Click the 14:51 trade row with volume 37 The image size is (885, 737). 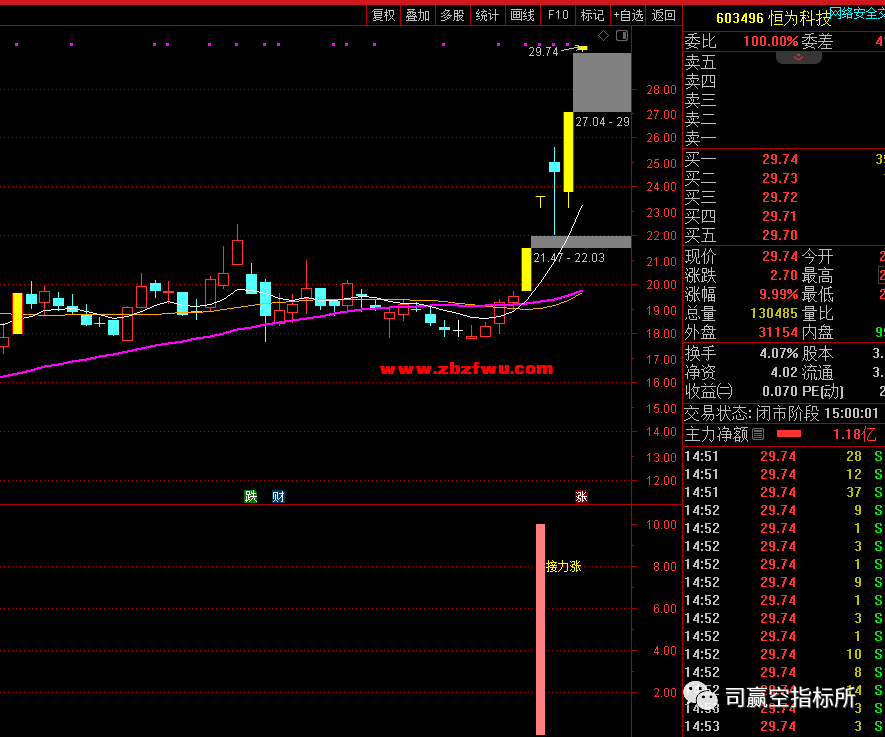tap(783, 492)
